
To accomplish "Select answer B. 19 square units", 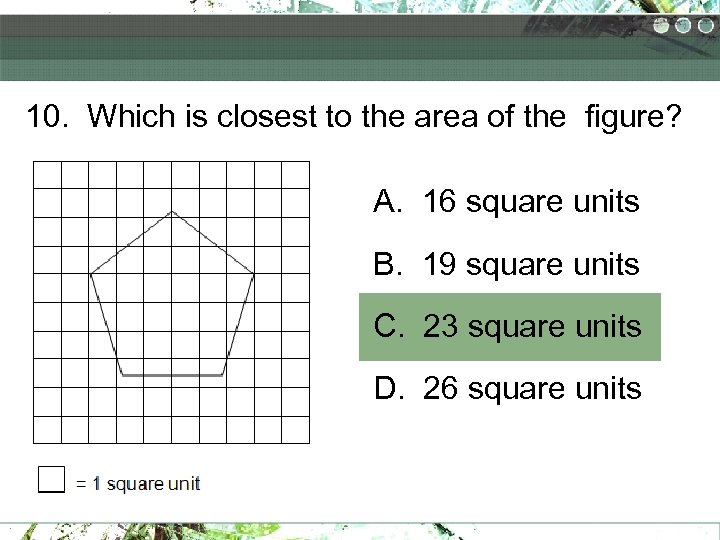I will coord(506,264).
